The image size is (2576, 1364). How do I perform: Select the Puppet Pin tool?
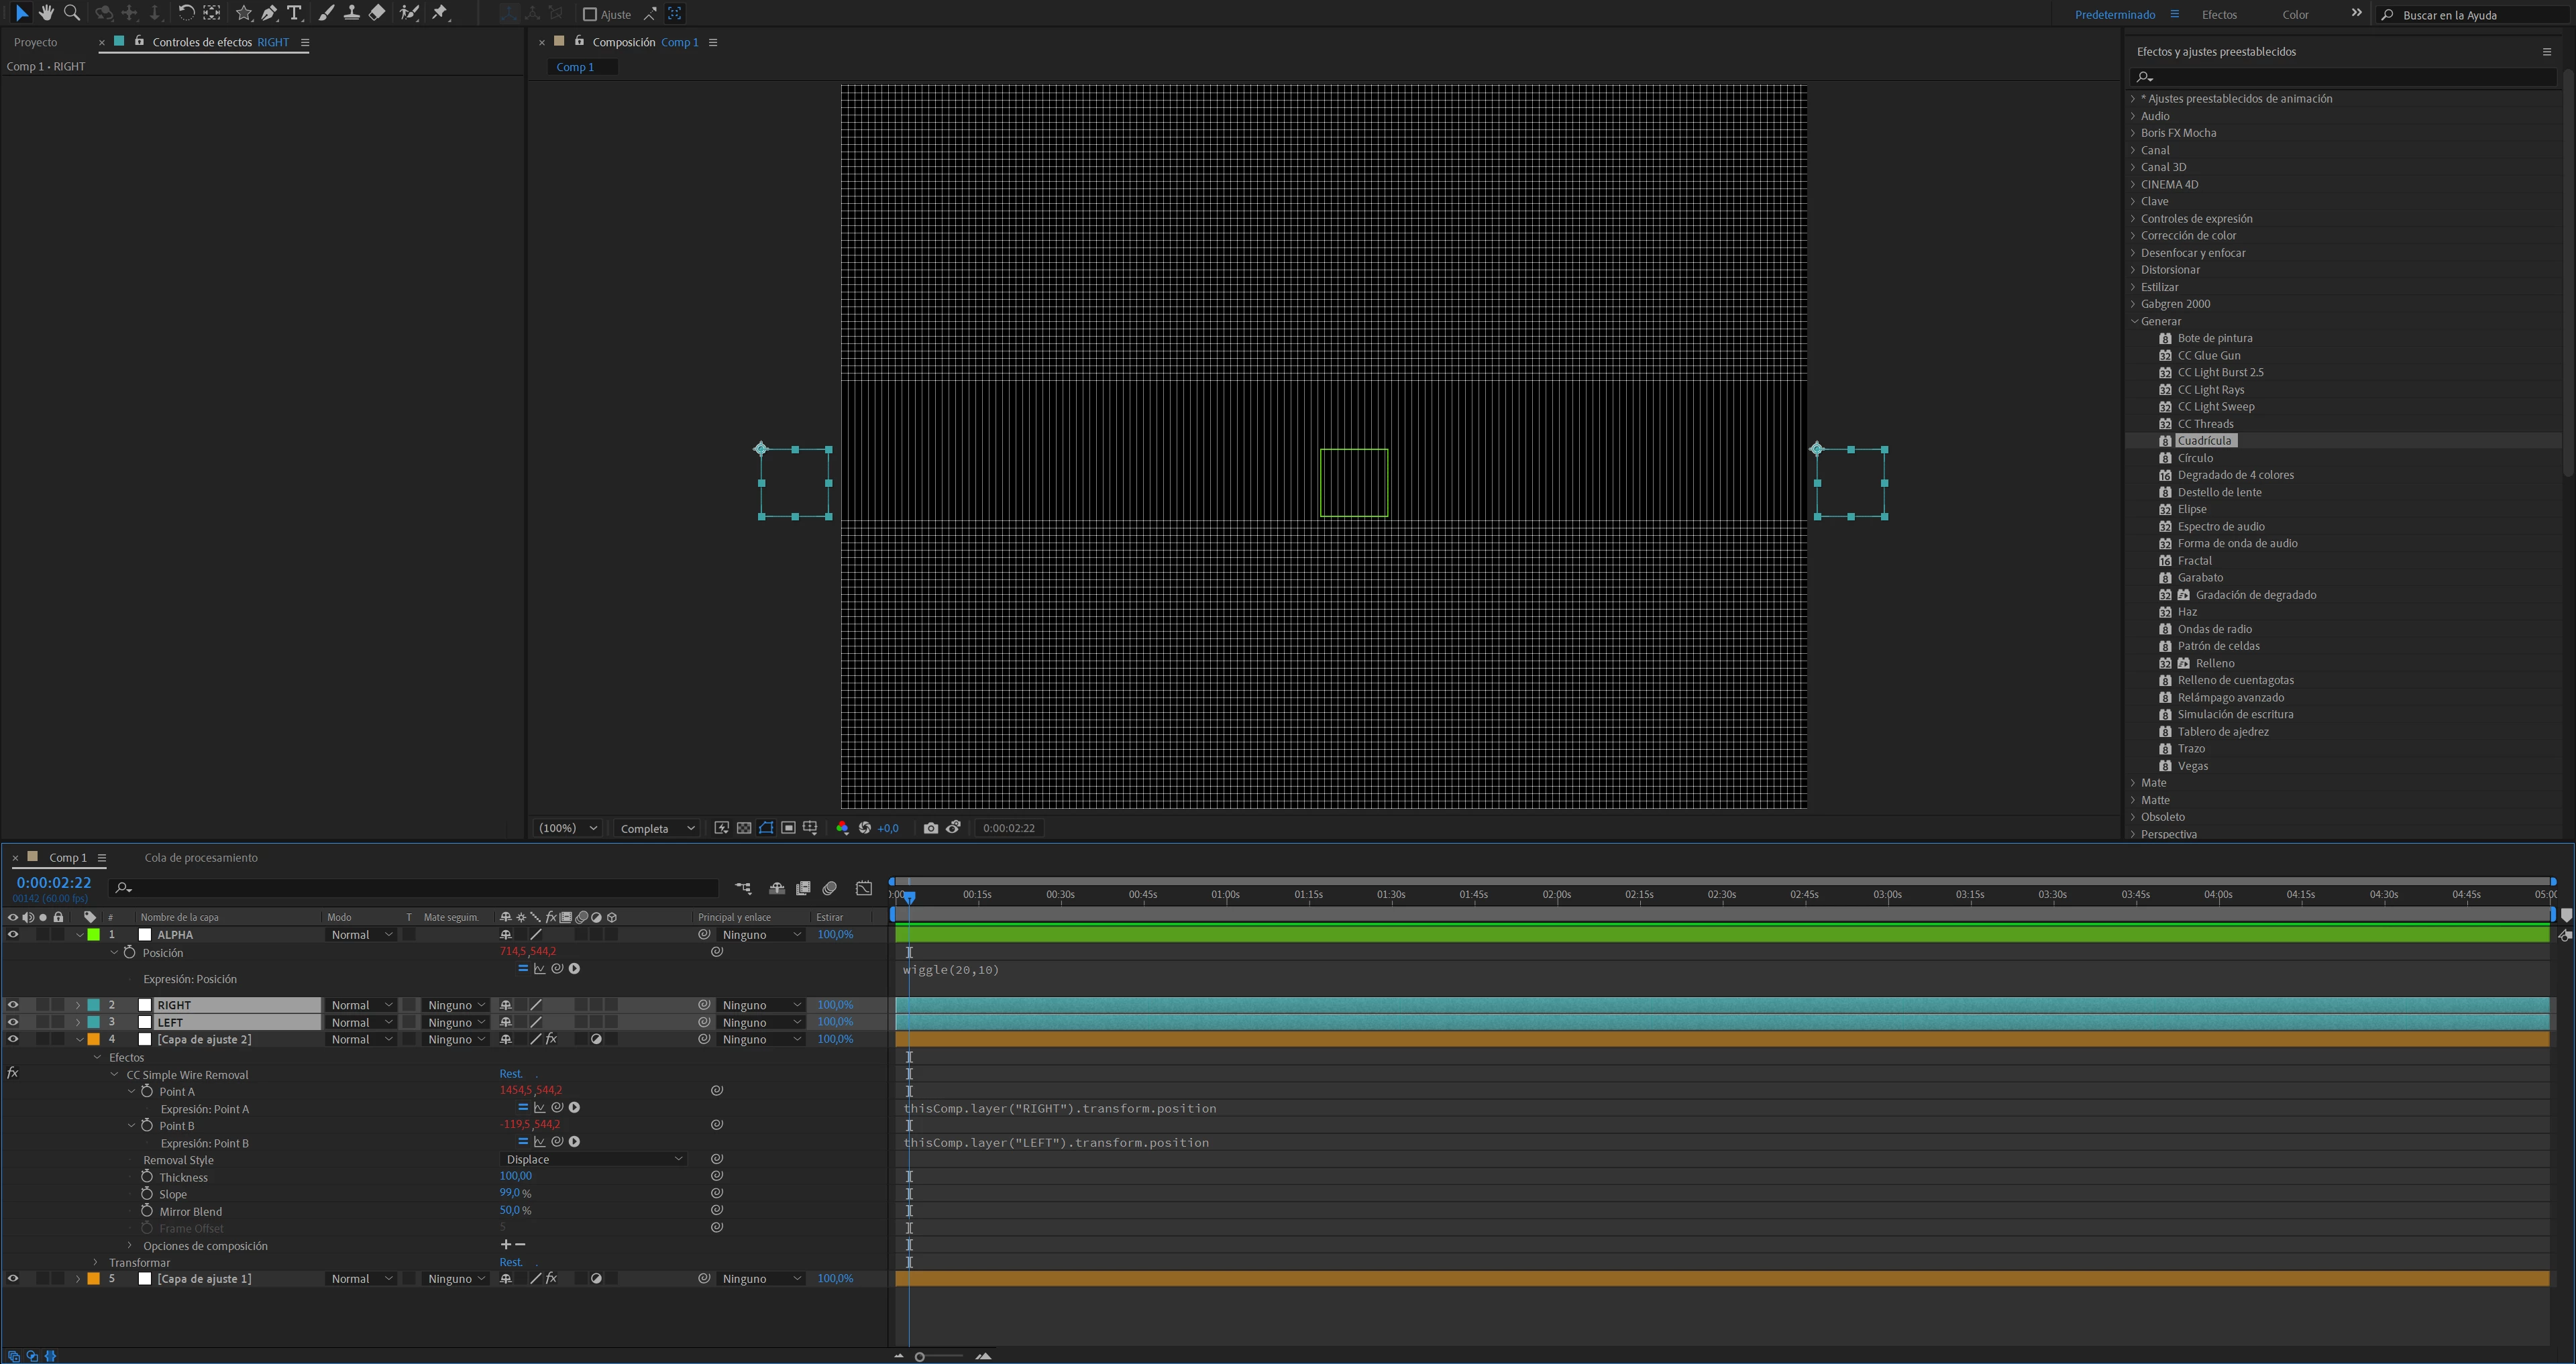[440, 13]
